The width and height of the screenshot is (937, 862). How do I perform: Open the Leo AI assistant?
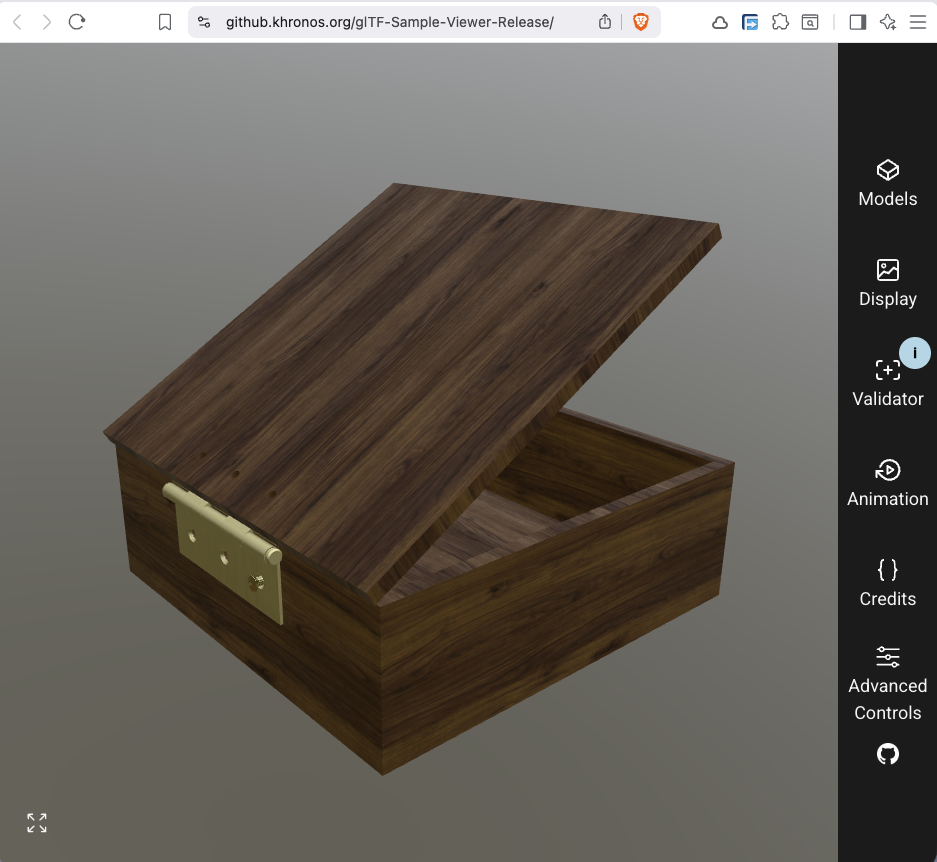point(887,23)
